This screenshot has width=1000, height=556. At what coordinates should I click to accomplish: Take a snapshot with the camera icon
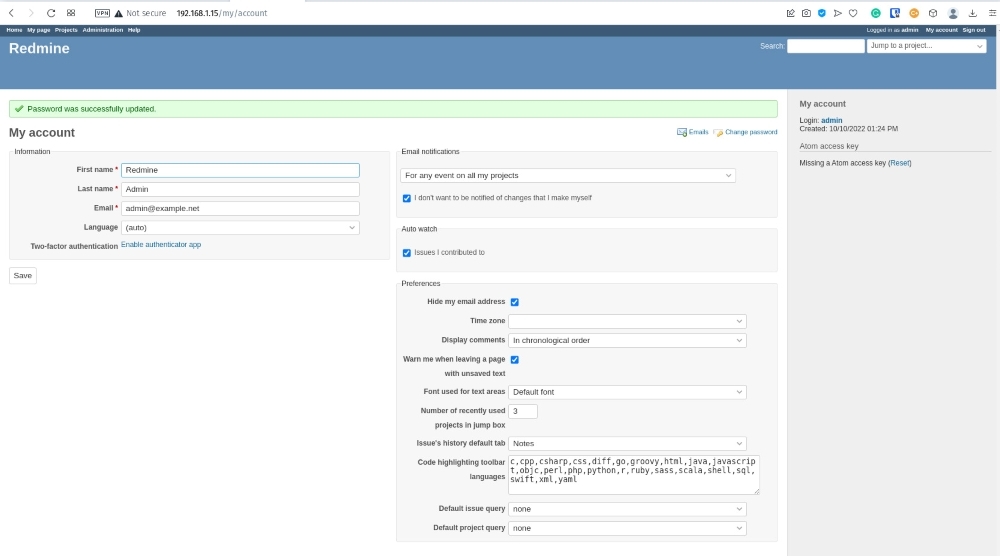[x=806, y=13]
